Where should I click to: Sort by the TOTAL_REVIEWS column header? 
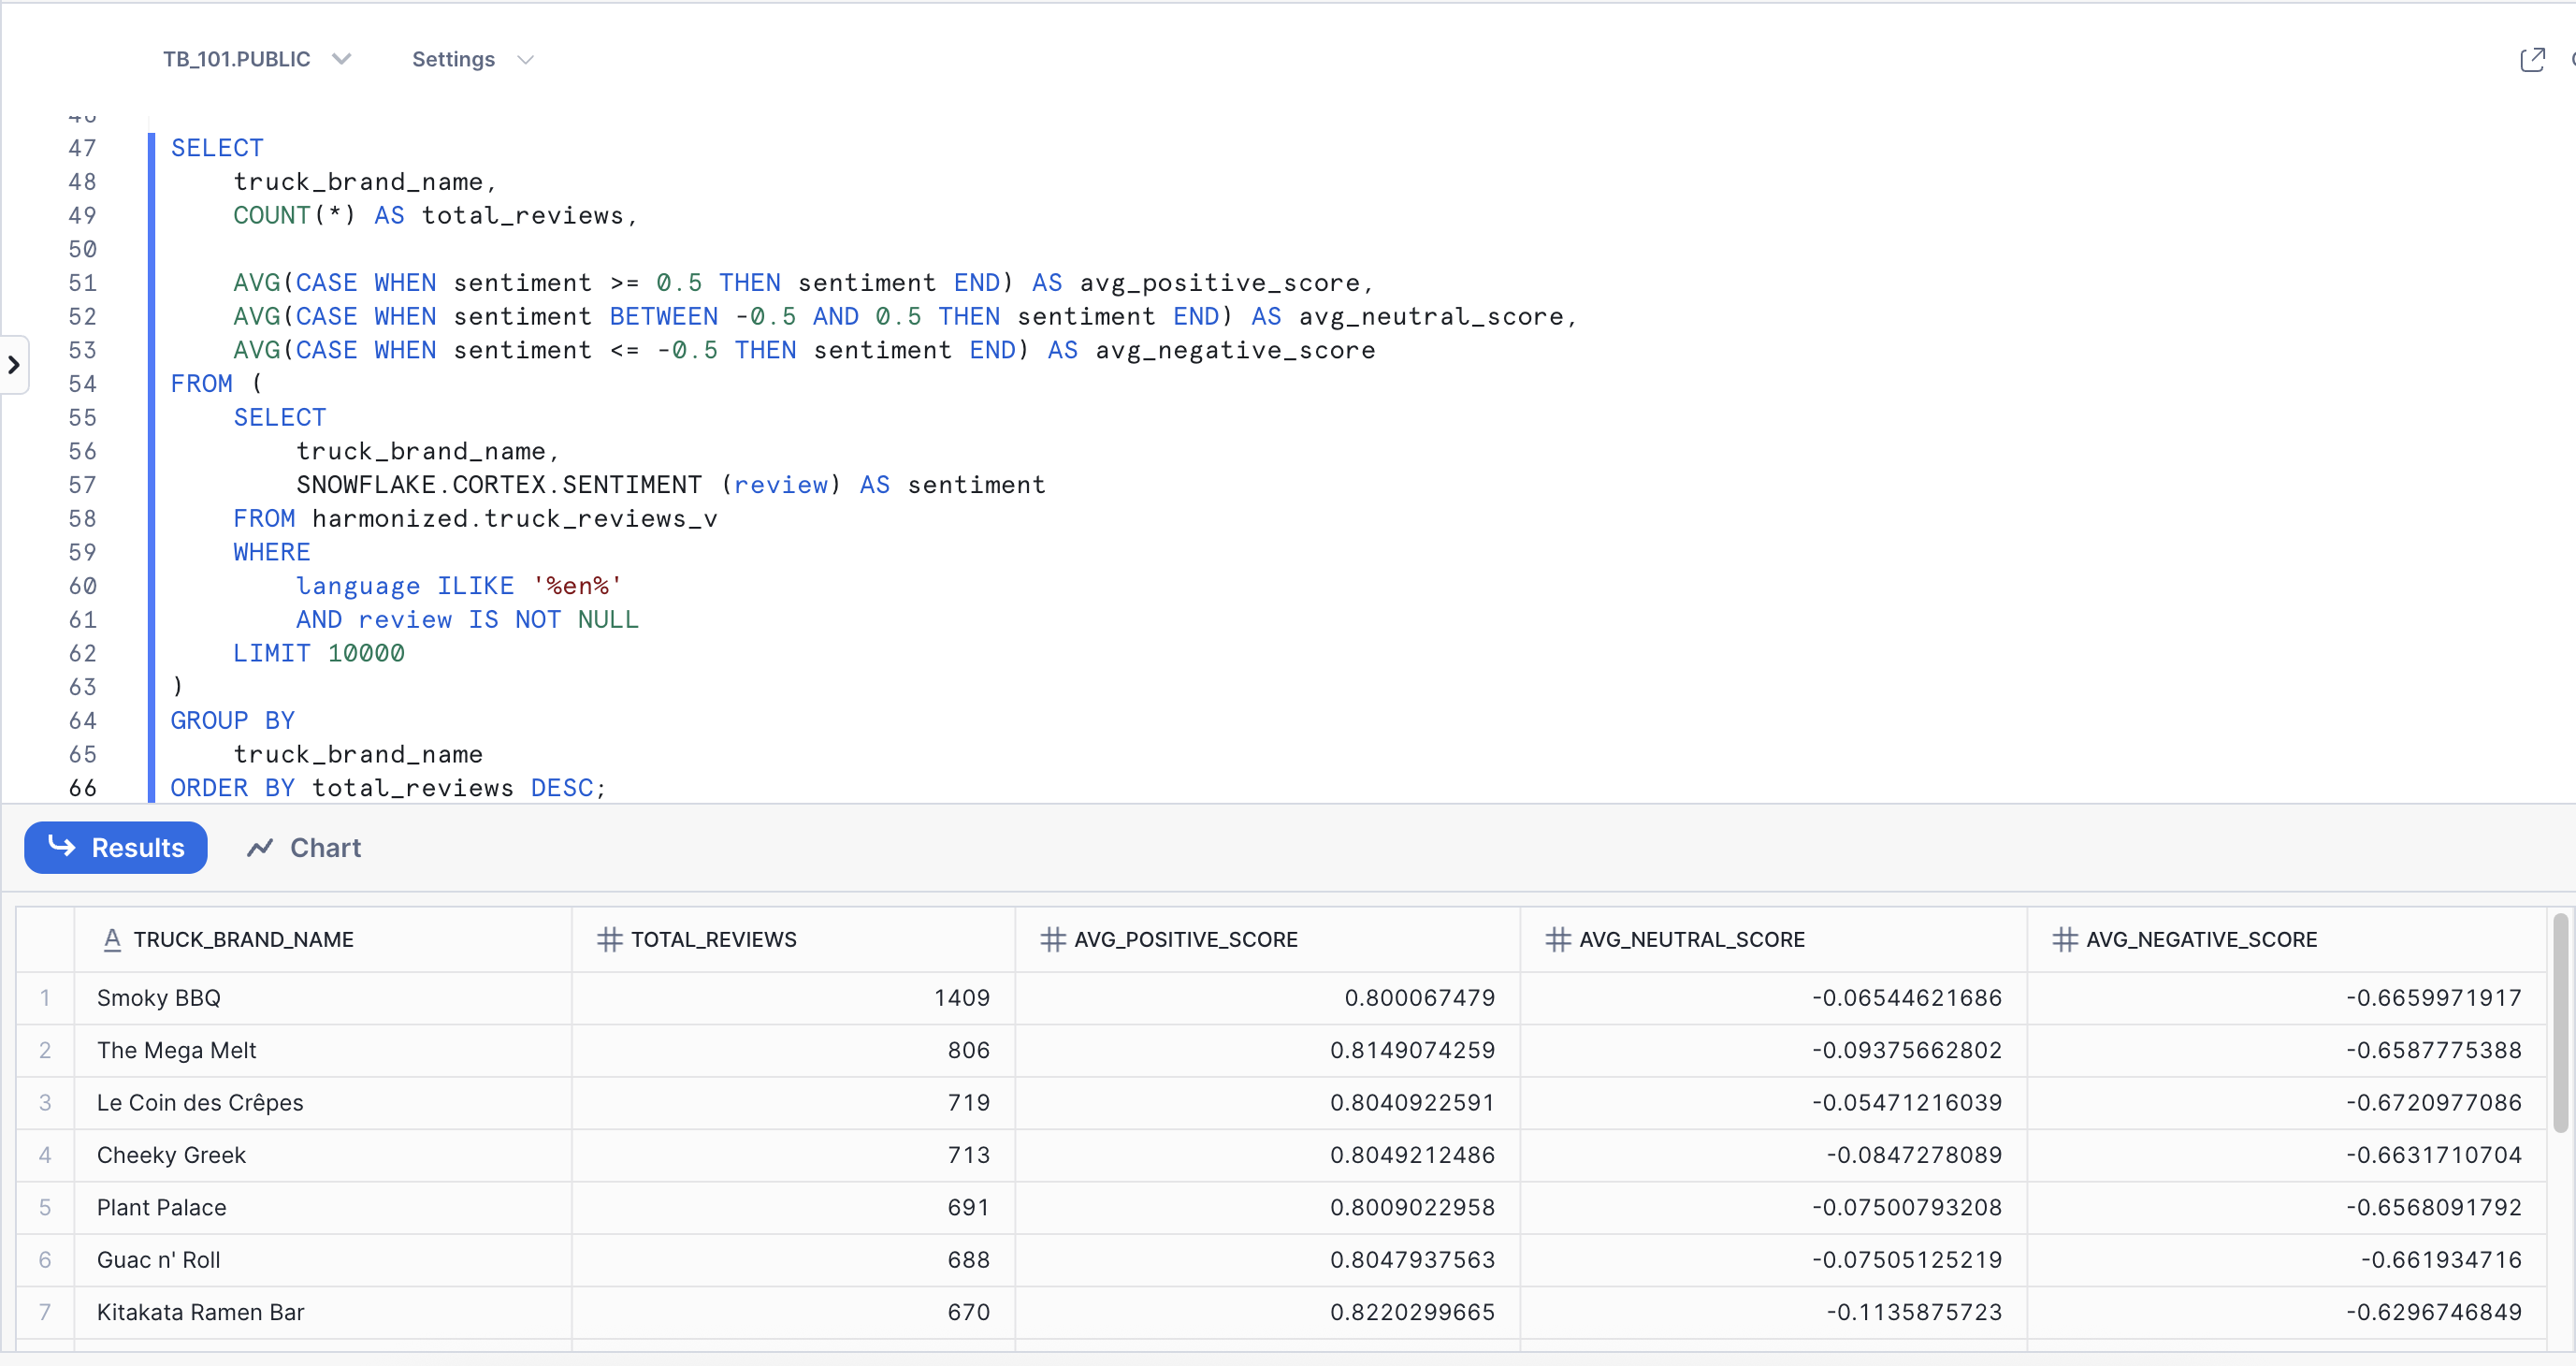tap(713, 939)
